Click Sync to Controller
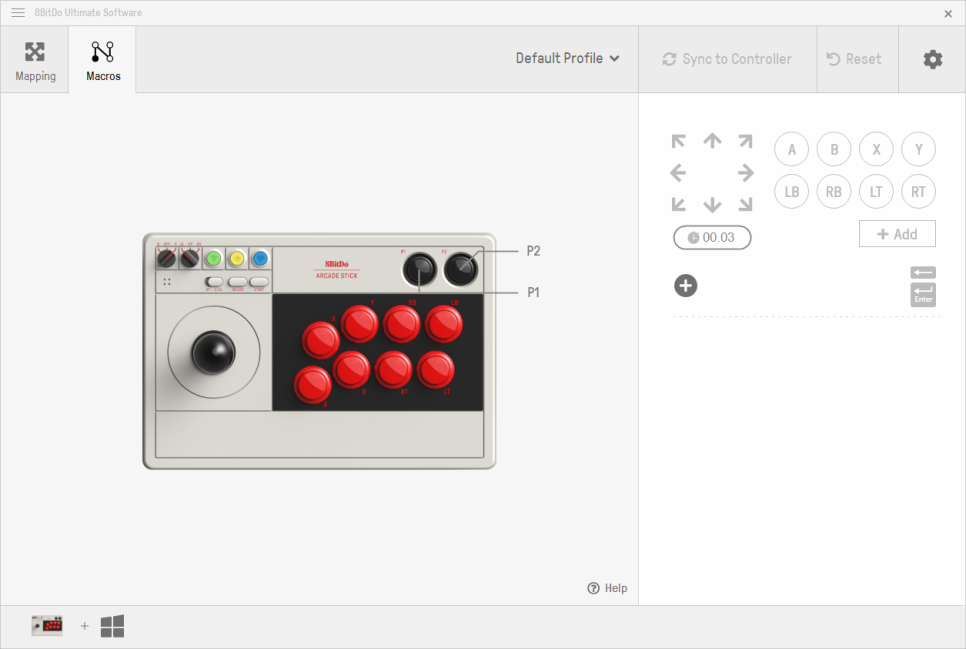The width and height of the screenshot is (966, 649). 727,59
